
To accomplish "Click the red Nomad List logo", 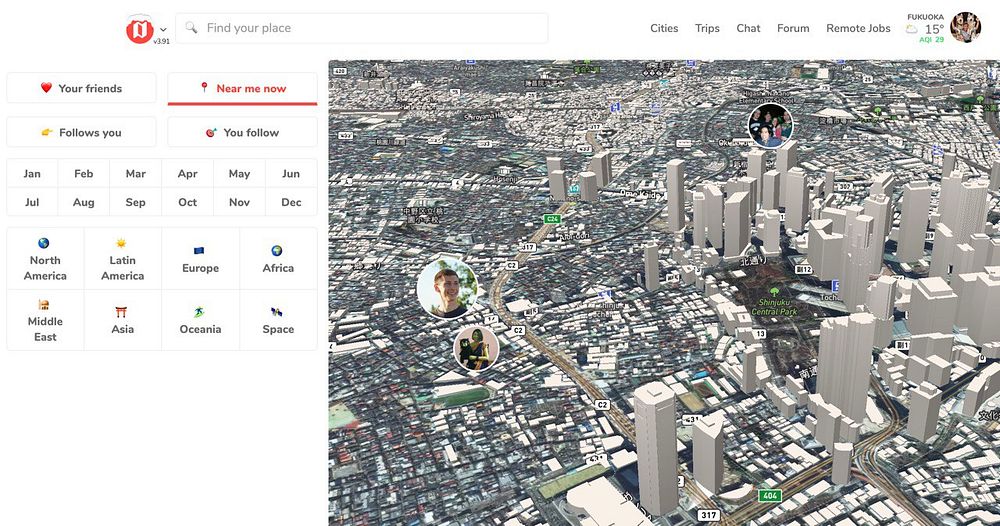I will (x=140, y=30).
